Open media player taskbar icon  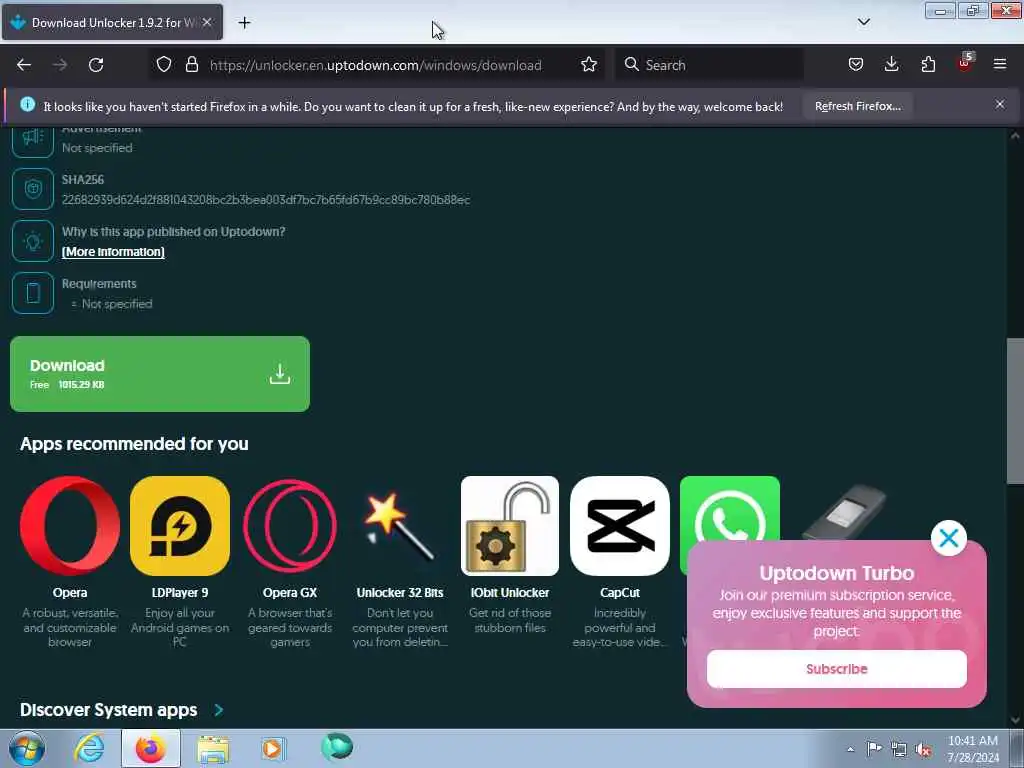tap(273, 748)
